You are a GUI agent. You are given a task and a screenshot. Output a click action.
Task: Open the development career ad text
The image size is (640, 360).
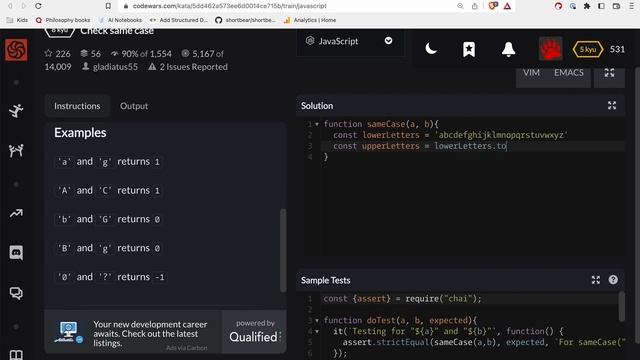150,333
